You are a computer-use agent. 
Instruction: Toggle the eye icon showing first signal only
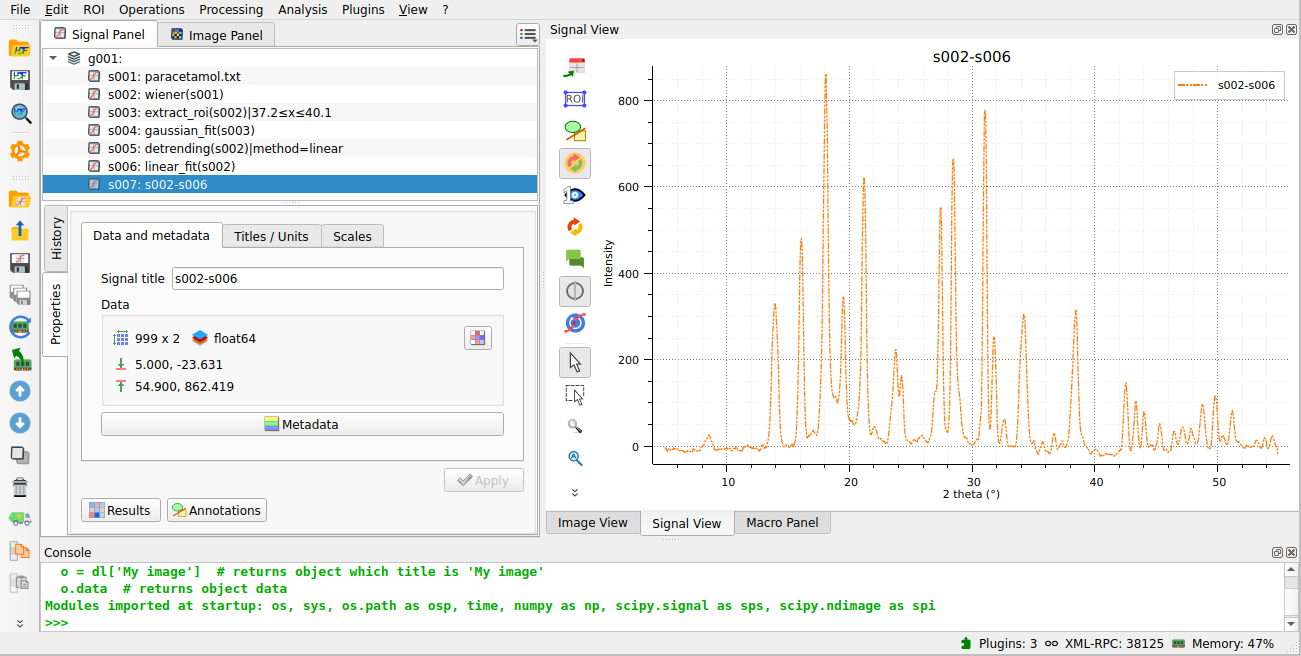click(x=574, y=195)
